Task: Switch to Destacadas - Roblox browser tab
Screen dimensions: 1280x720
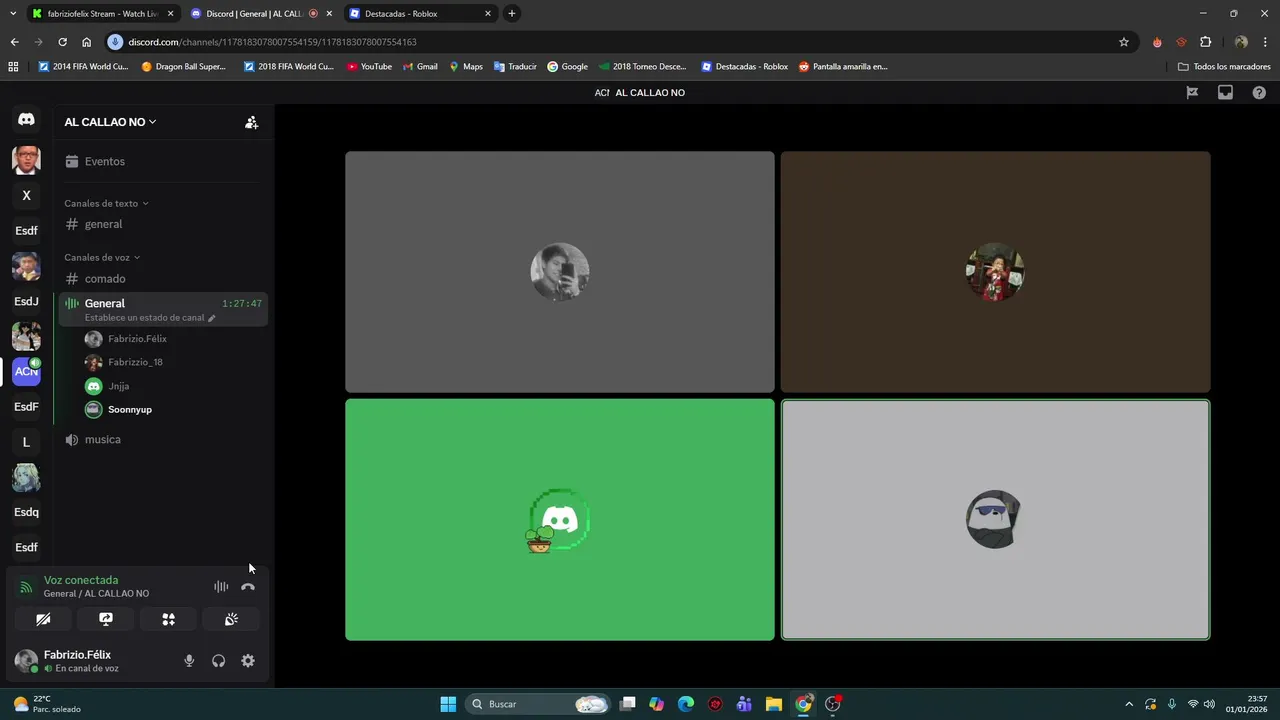Action: pos(420,14)
